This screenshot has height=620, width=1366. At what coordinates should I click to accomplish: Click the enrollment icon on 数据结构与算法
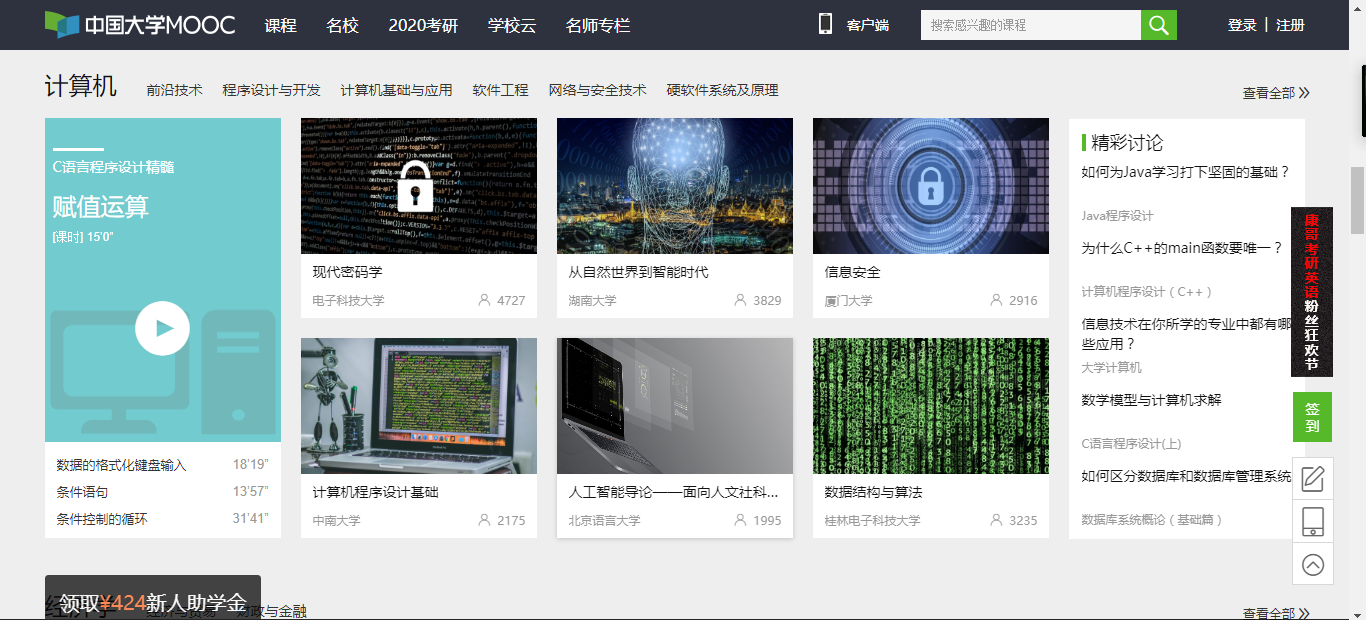(x=996, y=520)
